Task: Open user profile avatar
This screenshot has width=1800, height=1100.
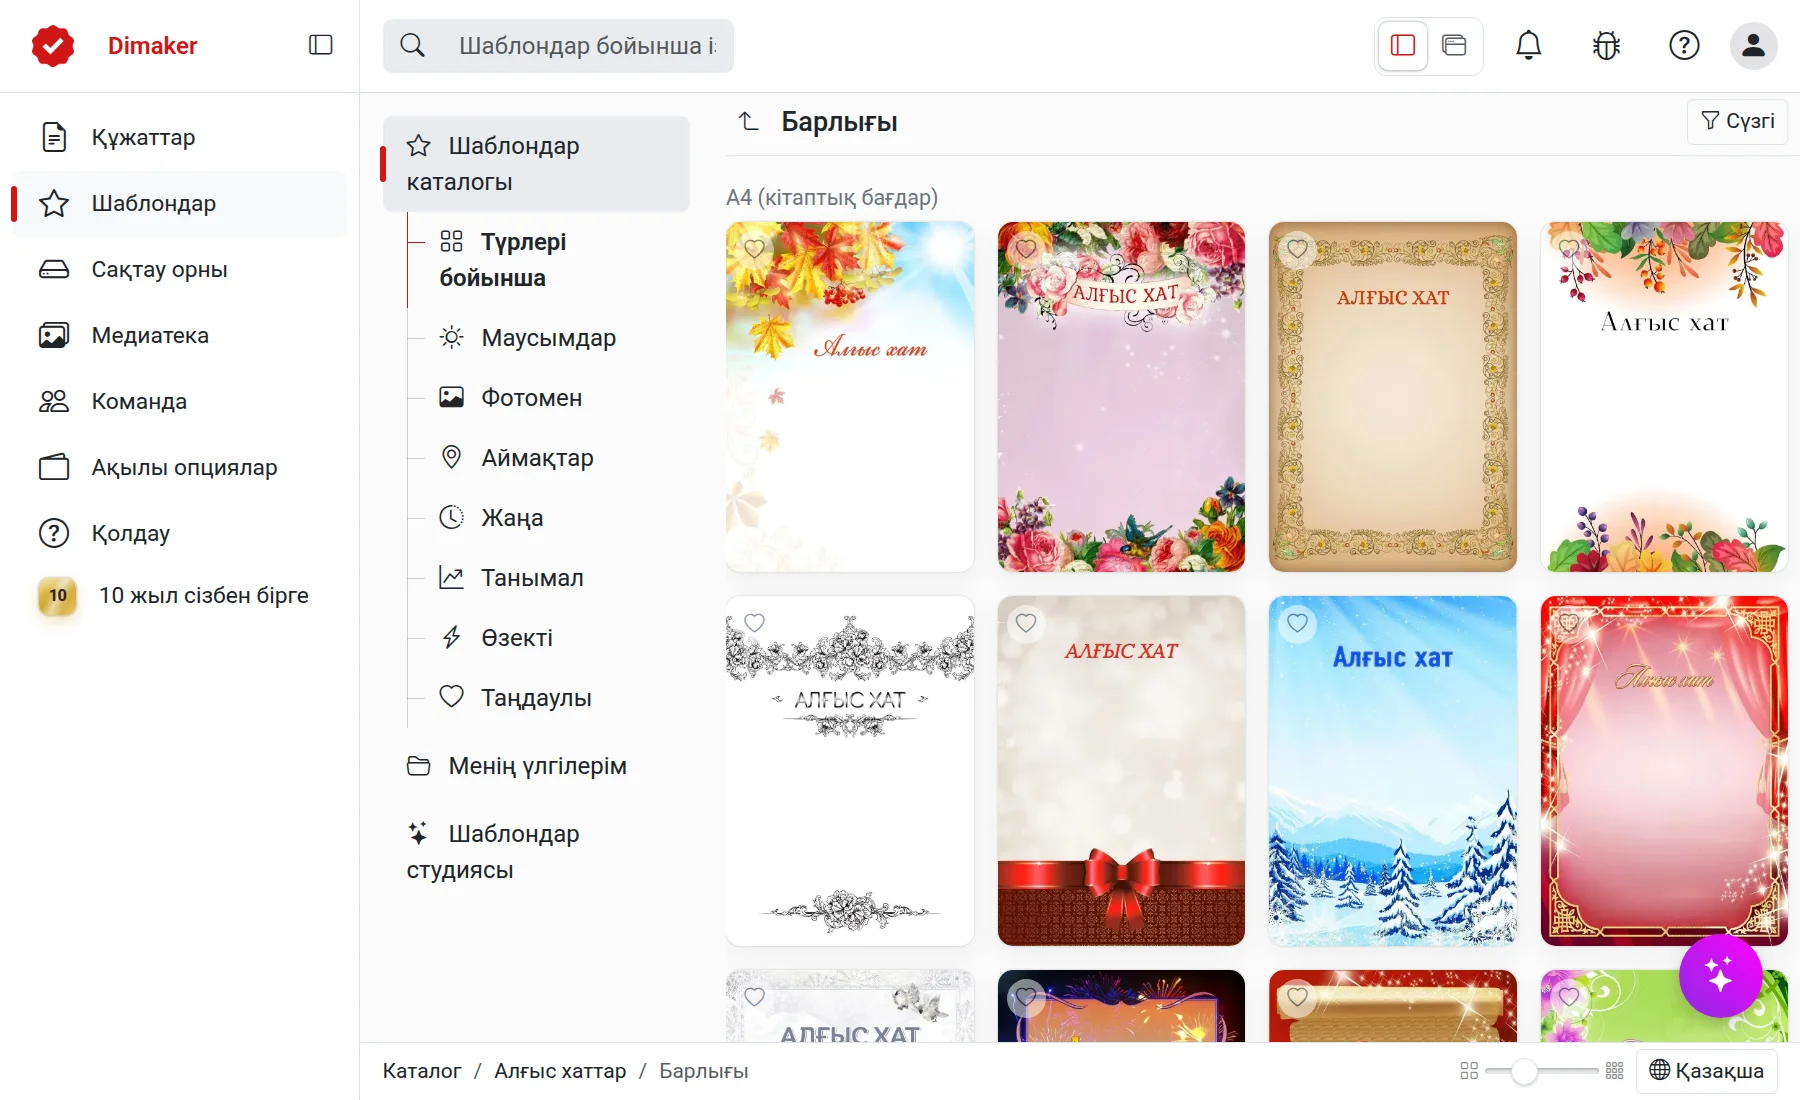Action: [1753, 45]
